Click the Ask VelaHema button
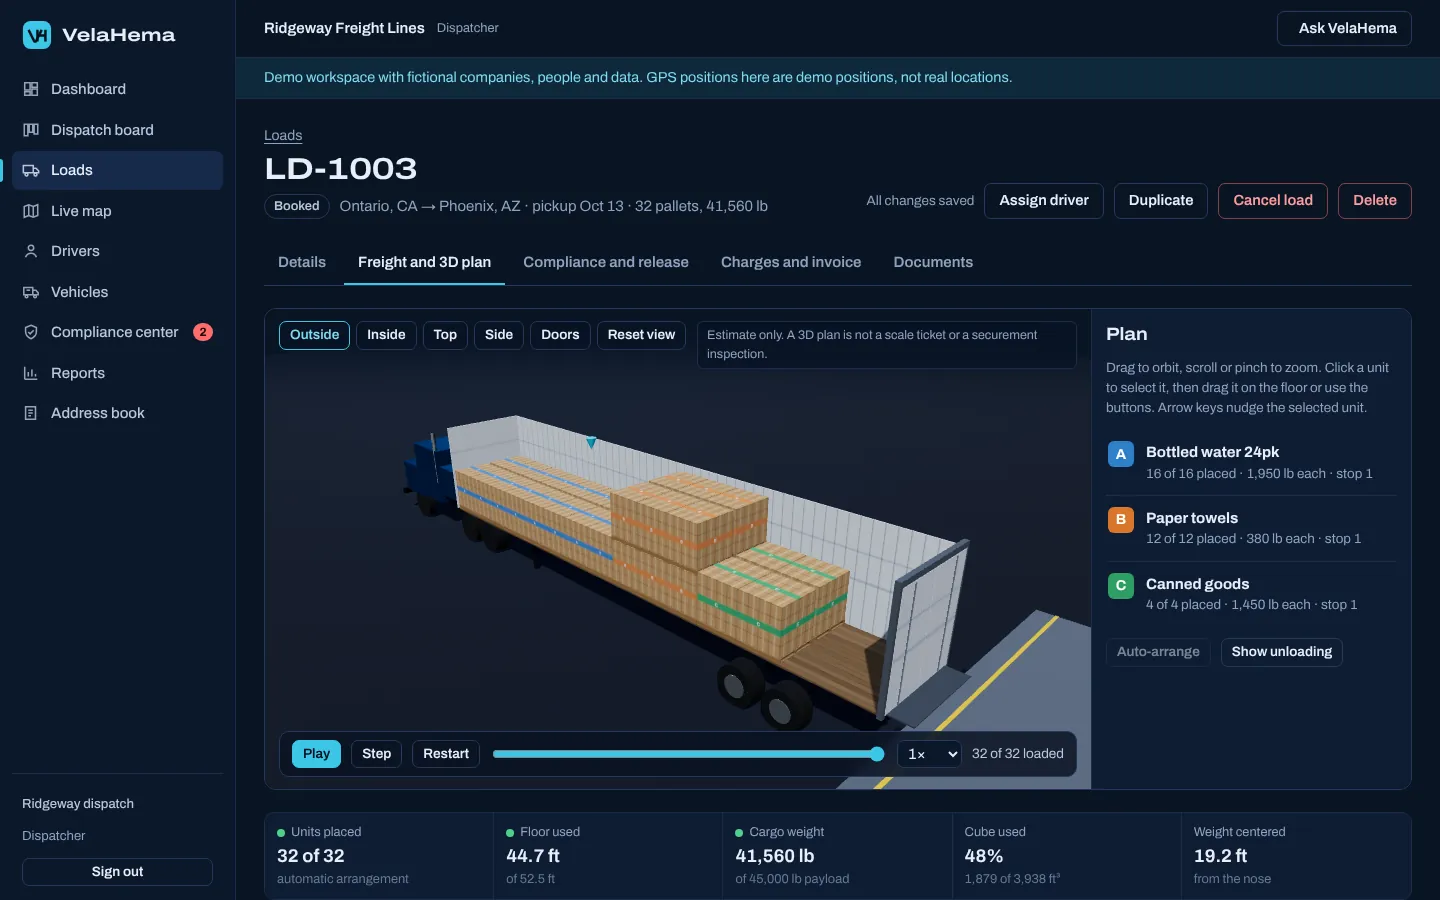1440x900 pixels. pos(1344,28)
